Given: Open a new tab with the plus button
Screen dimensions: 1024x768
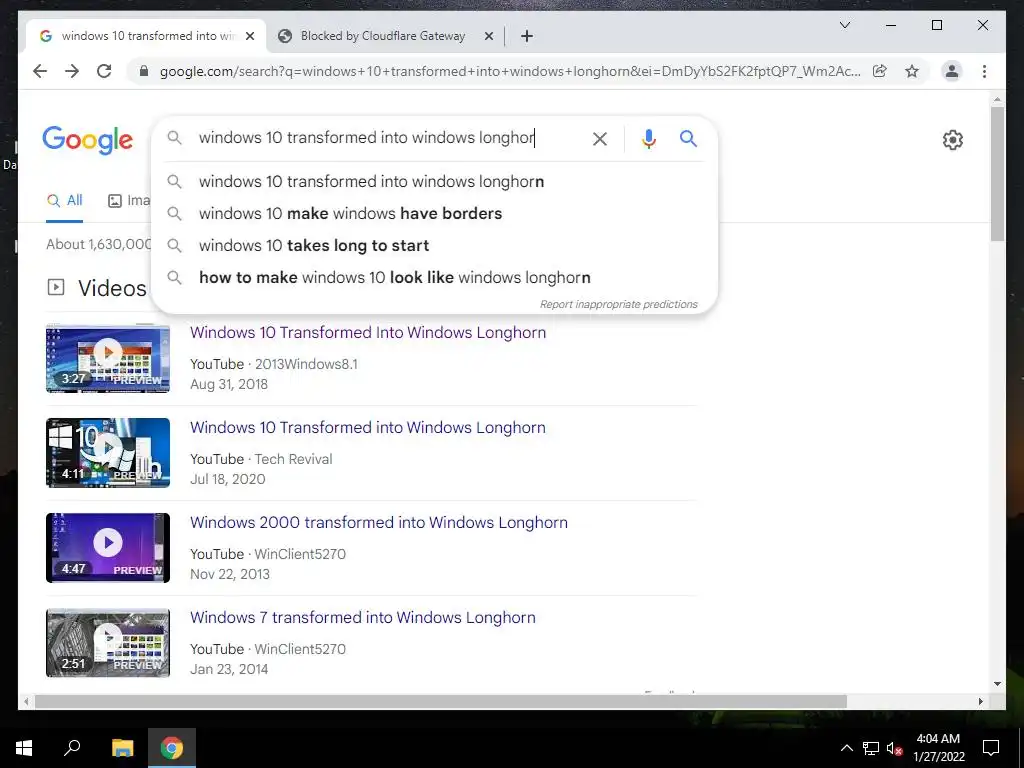Looking at the screenshot, I should pos(527,36).
